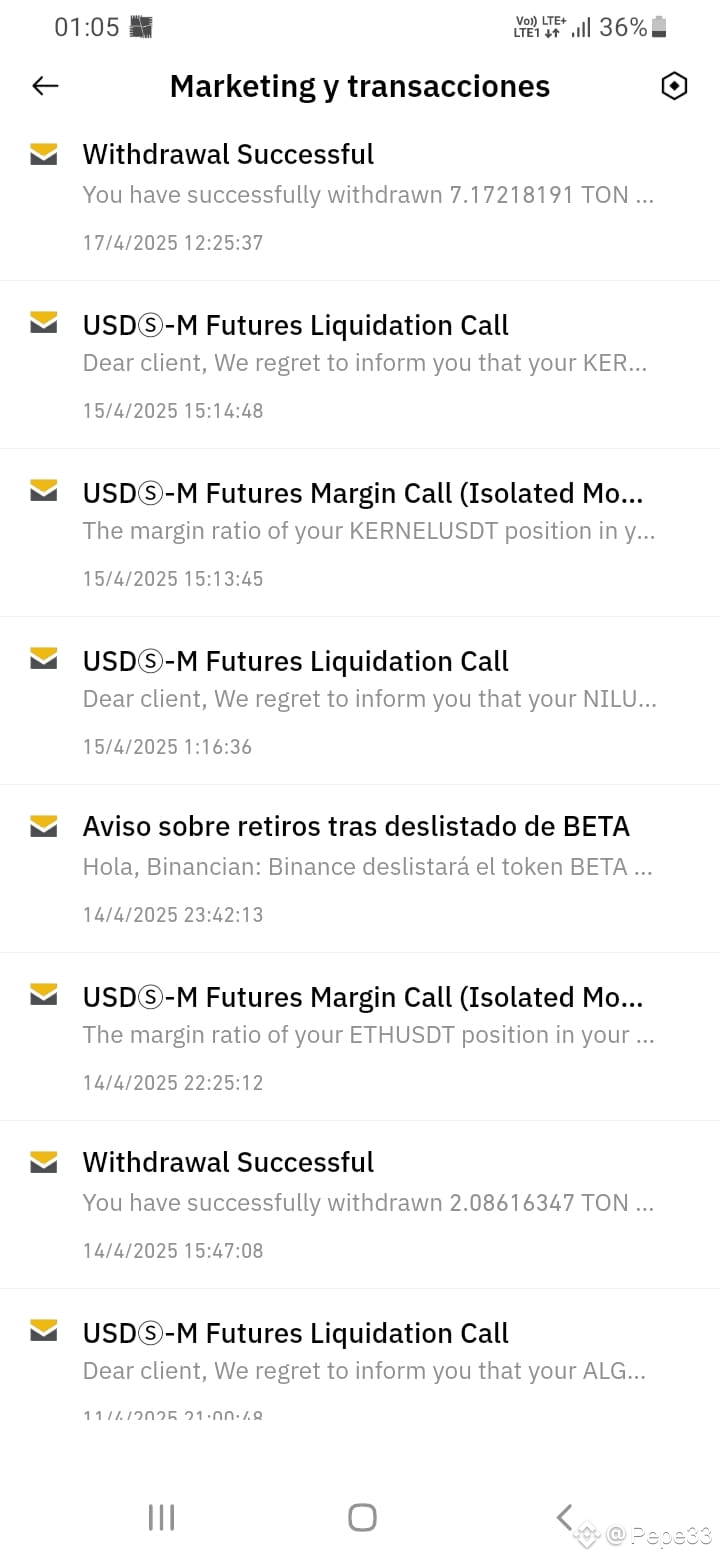Tap envelope icon beside ETHUSDT margin call
Screen dimensions: 720x1560
pos(43,994)
